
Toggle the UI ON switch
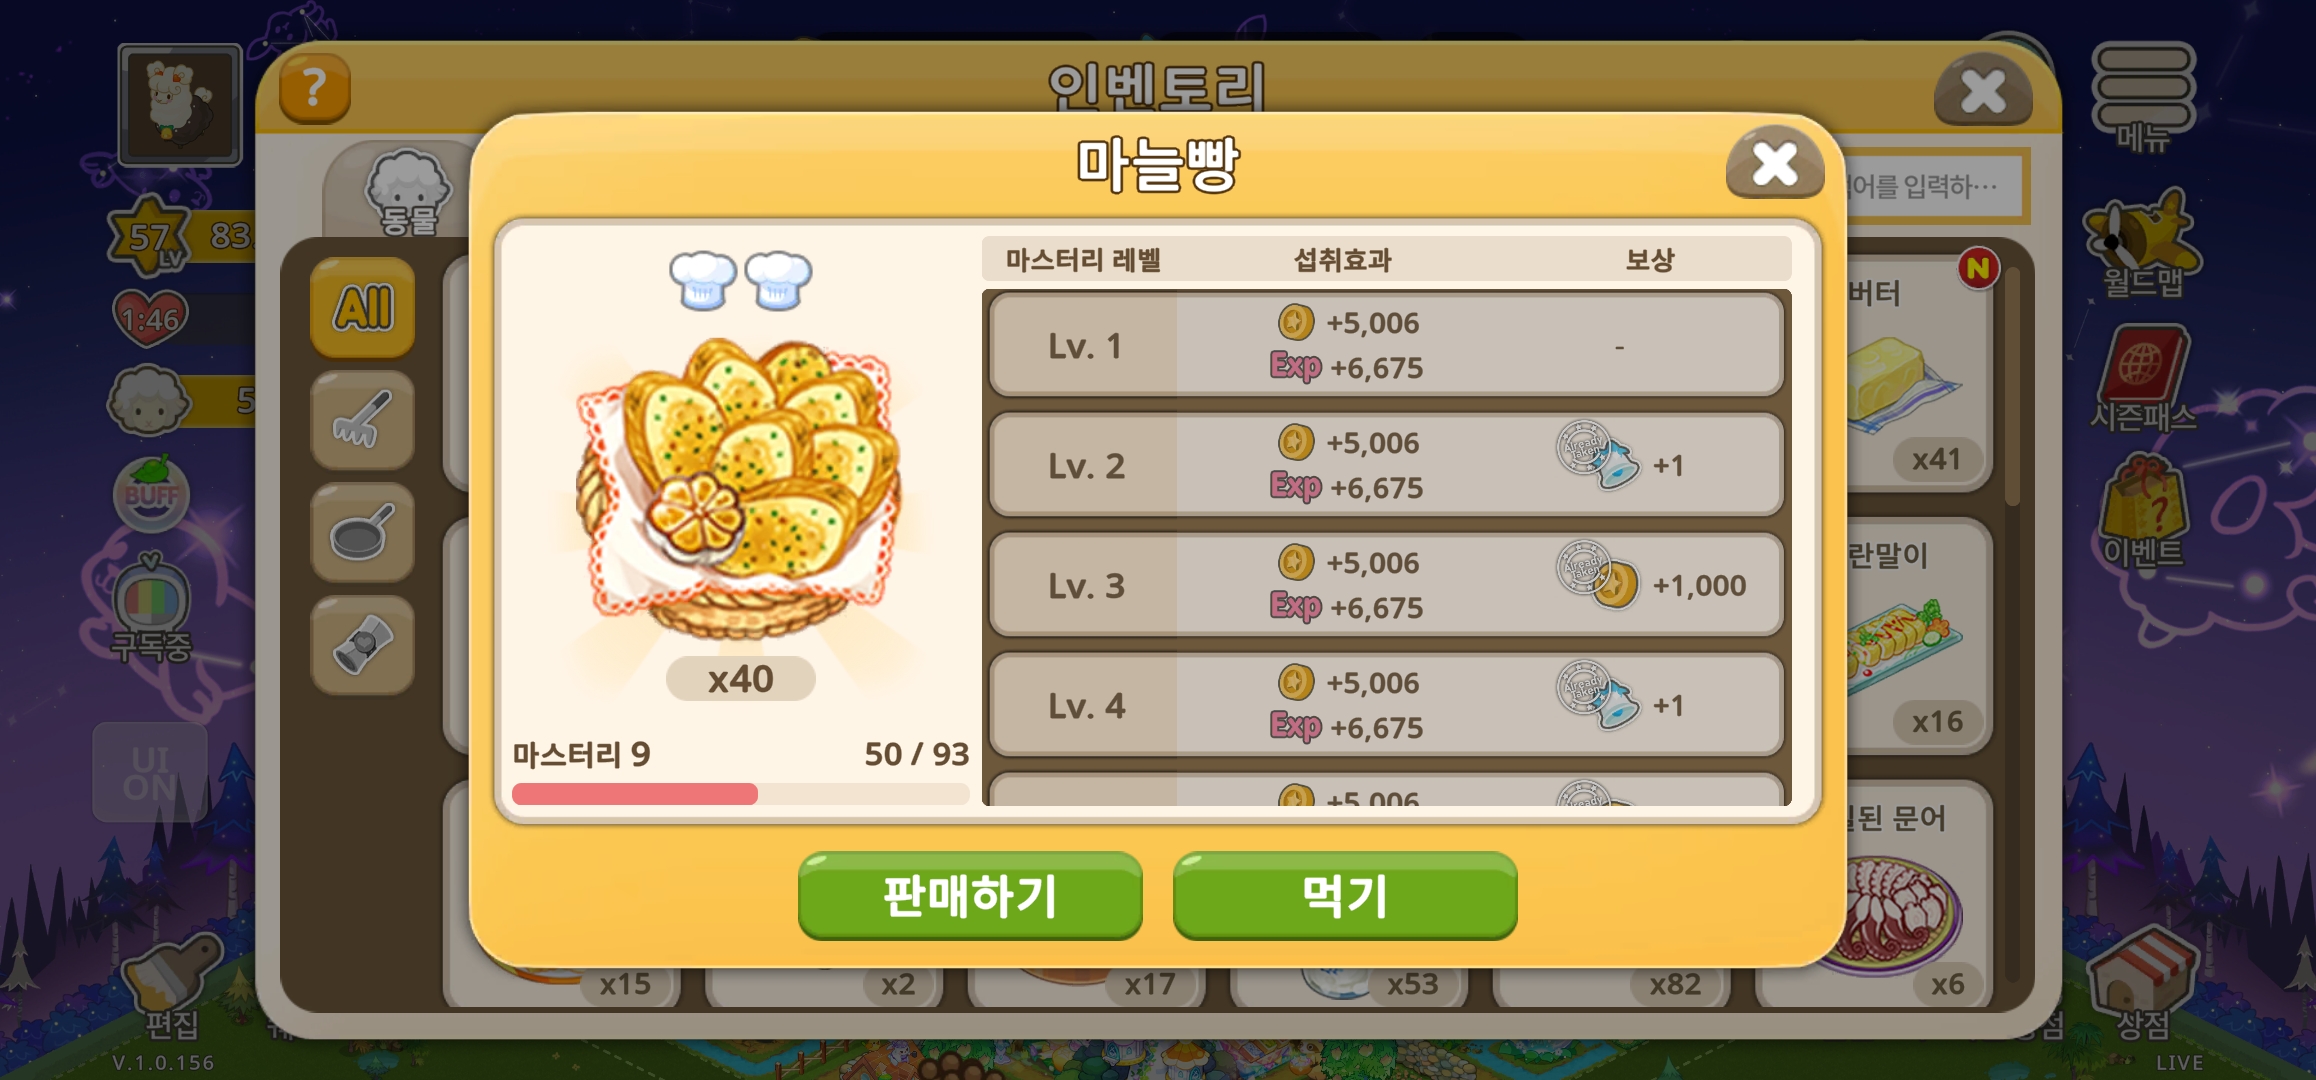click(150, 773)
